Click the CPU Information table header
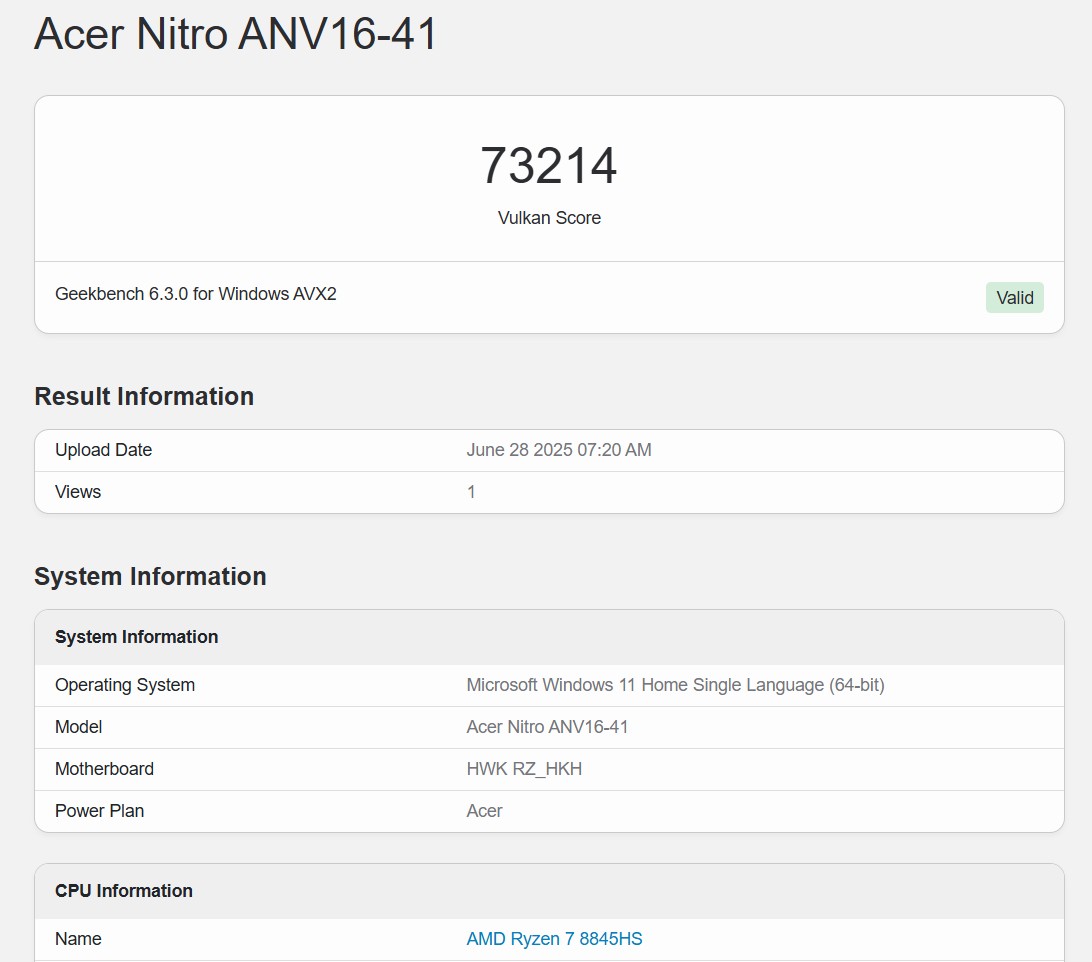Viewport: 1092px width, 962px height. click(x=124, y=890)
